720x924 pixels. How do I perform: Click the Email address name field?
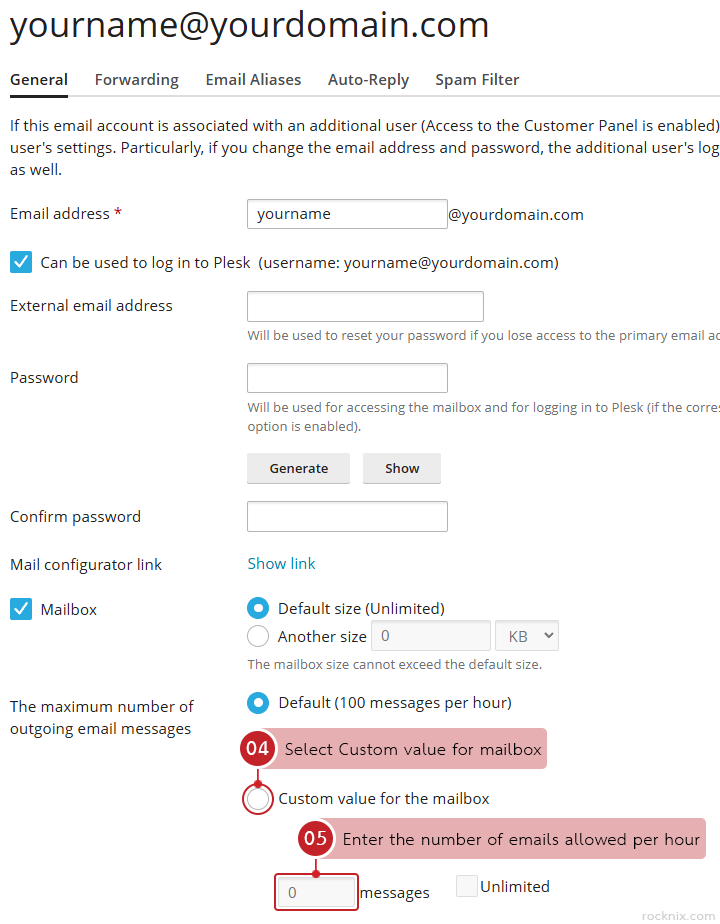pyautogui.click(x=346, y=214)
